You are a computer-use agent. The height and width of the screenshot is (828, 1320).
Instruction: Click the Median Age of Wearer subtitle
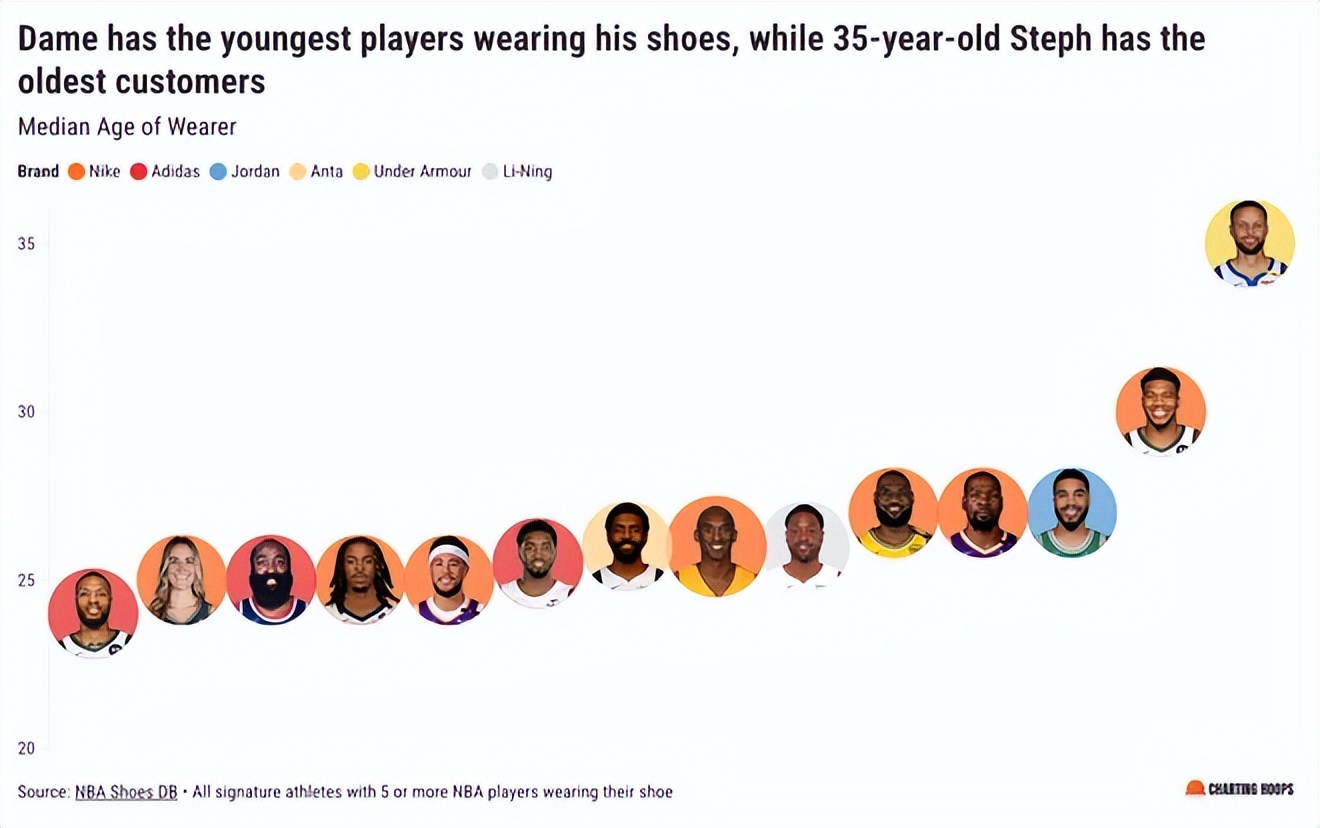click(127, 127)
